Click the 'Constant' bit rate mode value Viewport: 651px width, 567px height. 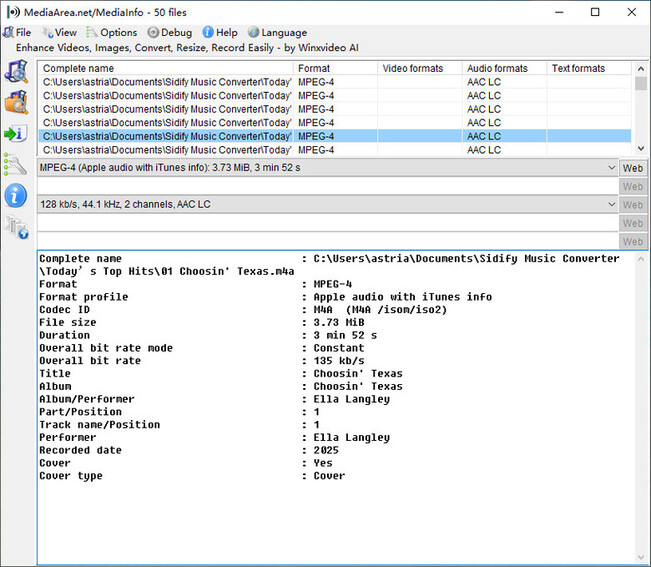[338, 348]
